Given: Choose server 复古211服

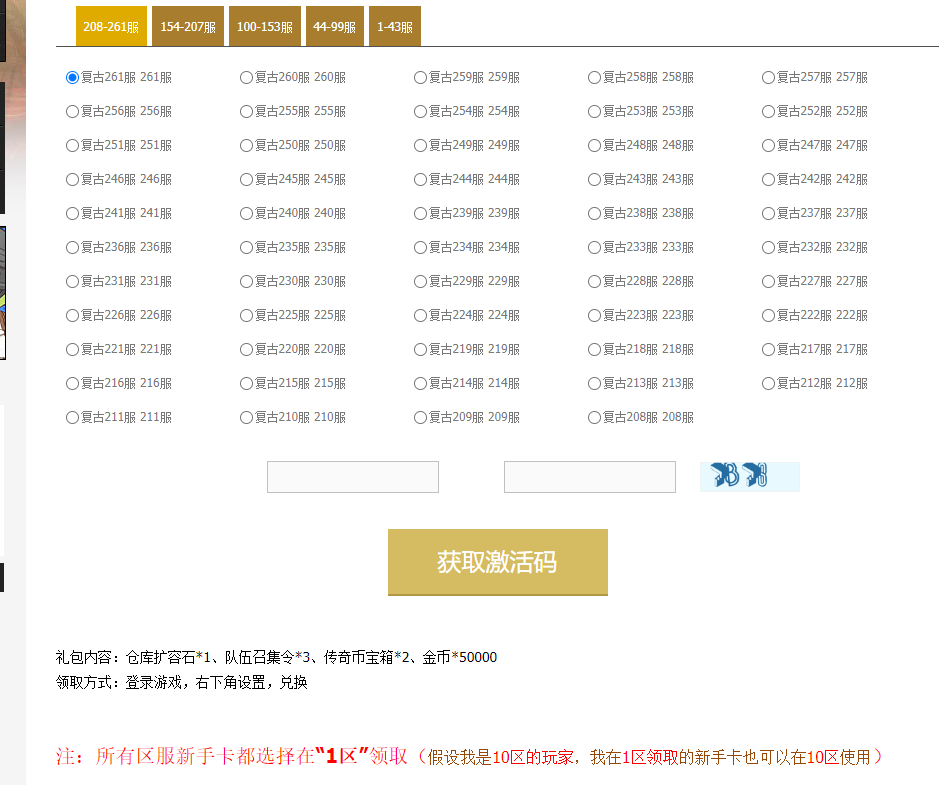Looking at the screenshot, I should click(72, 418).
